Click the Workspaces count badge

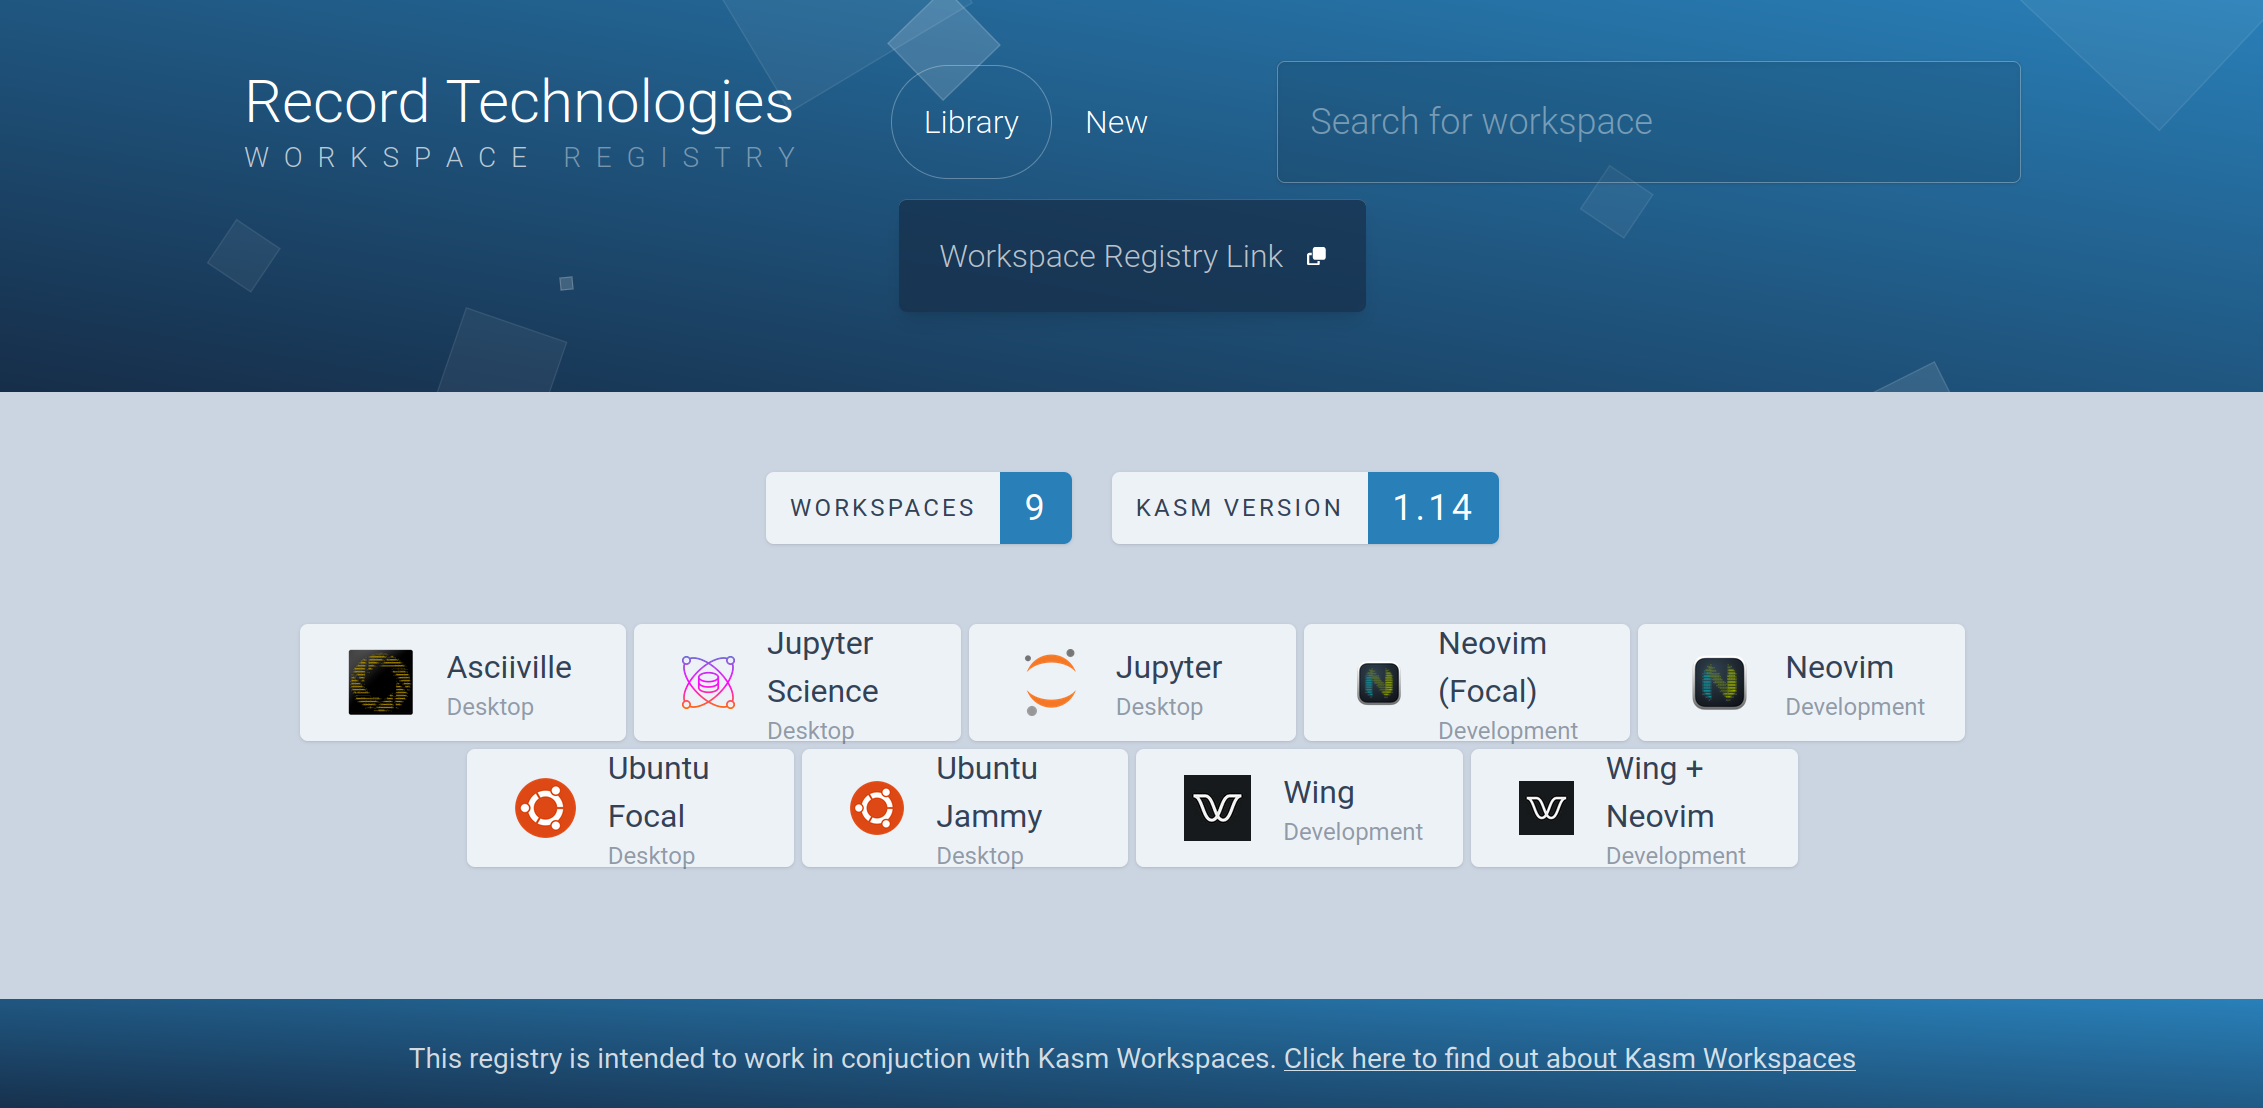(1035, 508)
